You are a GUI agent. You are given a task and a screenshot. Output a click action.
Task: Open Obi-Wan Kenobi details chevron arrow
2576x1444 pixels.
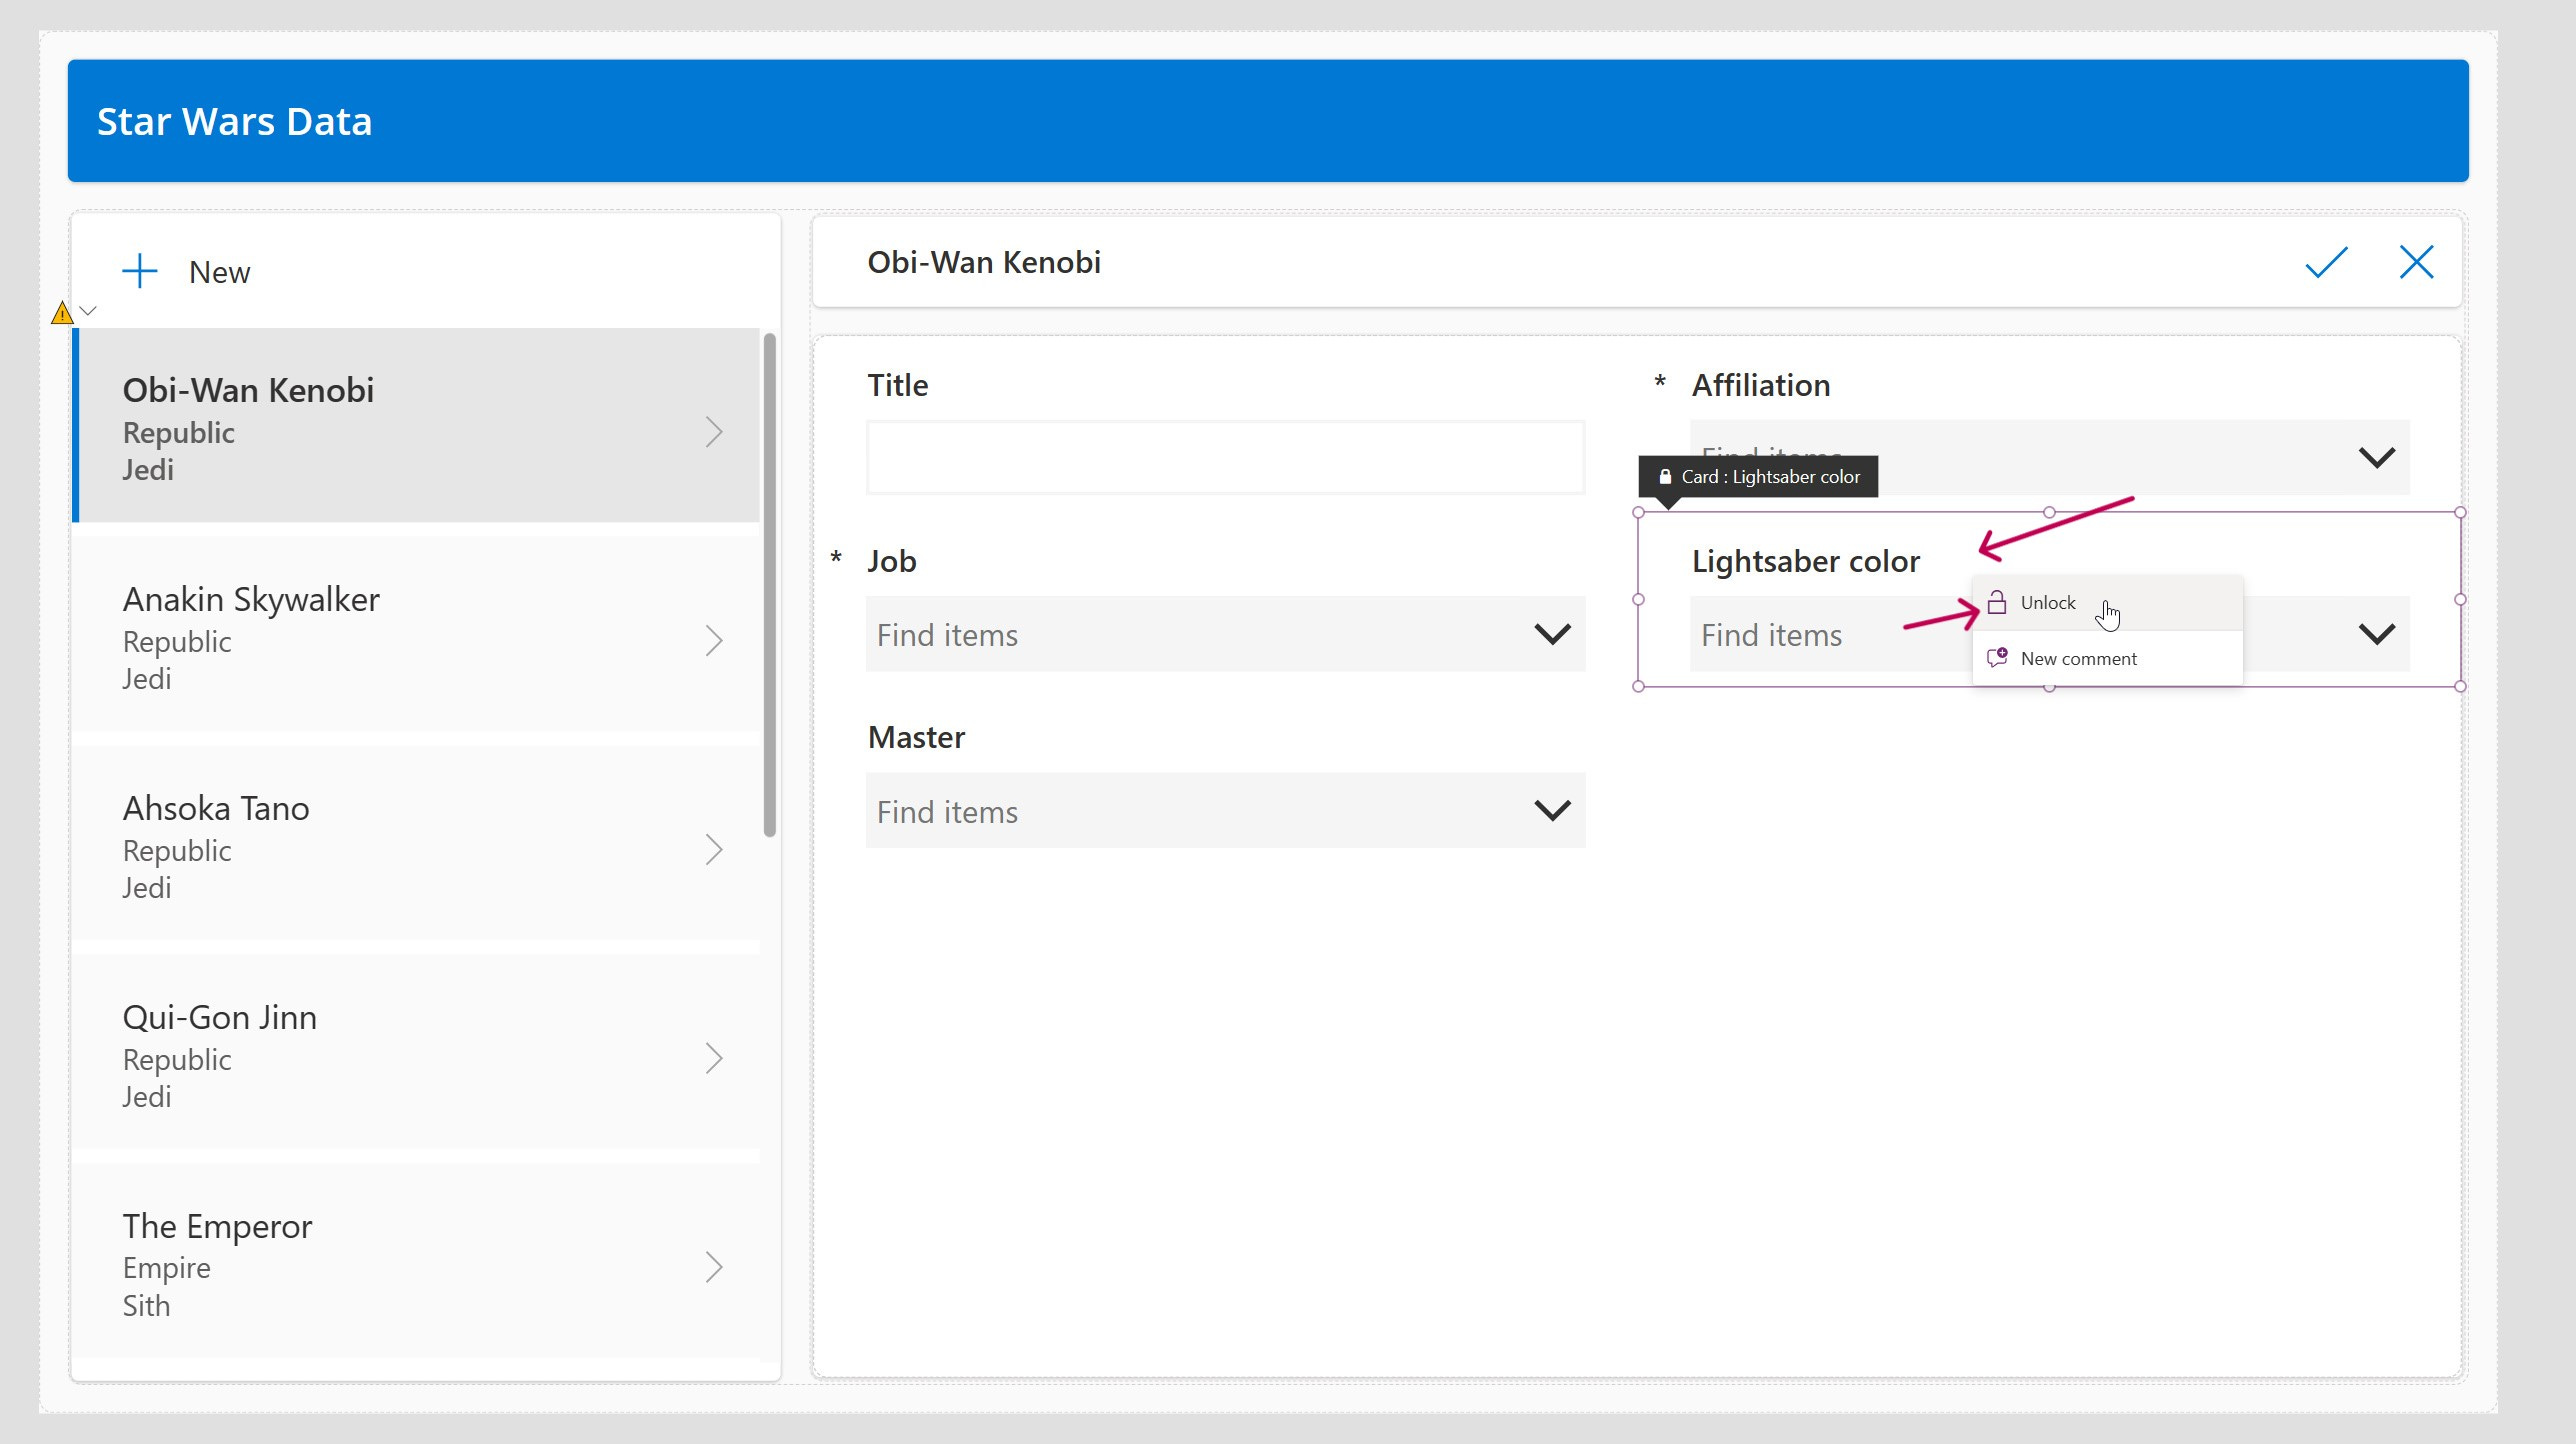713,432
